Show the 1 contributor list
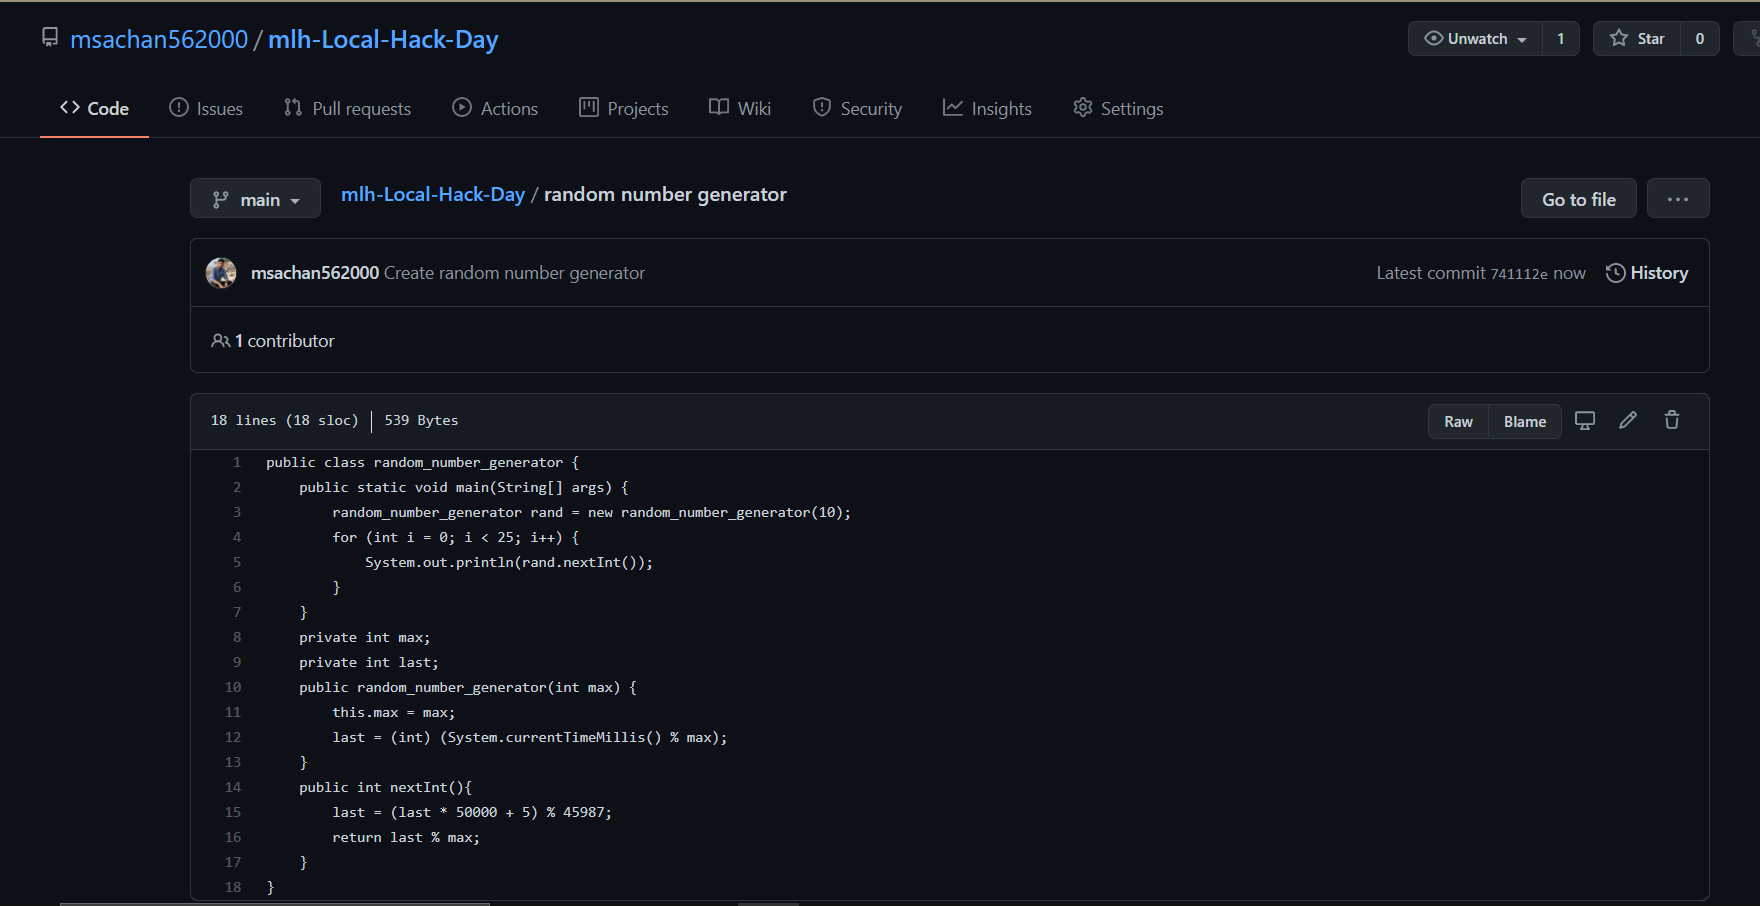Viewport: 1760px width, 906px height. point(273,341)
